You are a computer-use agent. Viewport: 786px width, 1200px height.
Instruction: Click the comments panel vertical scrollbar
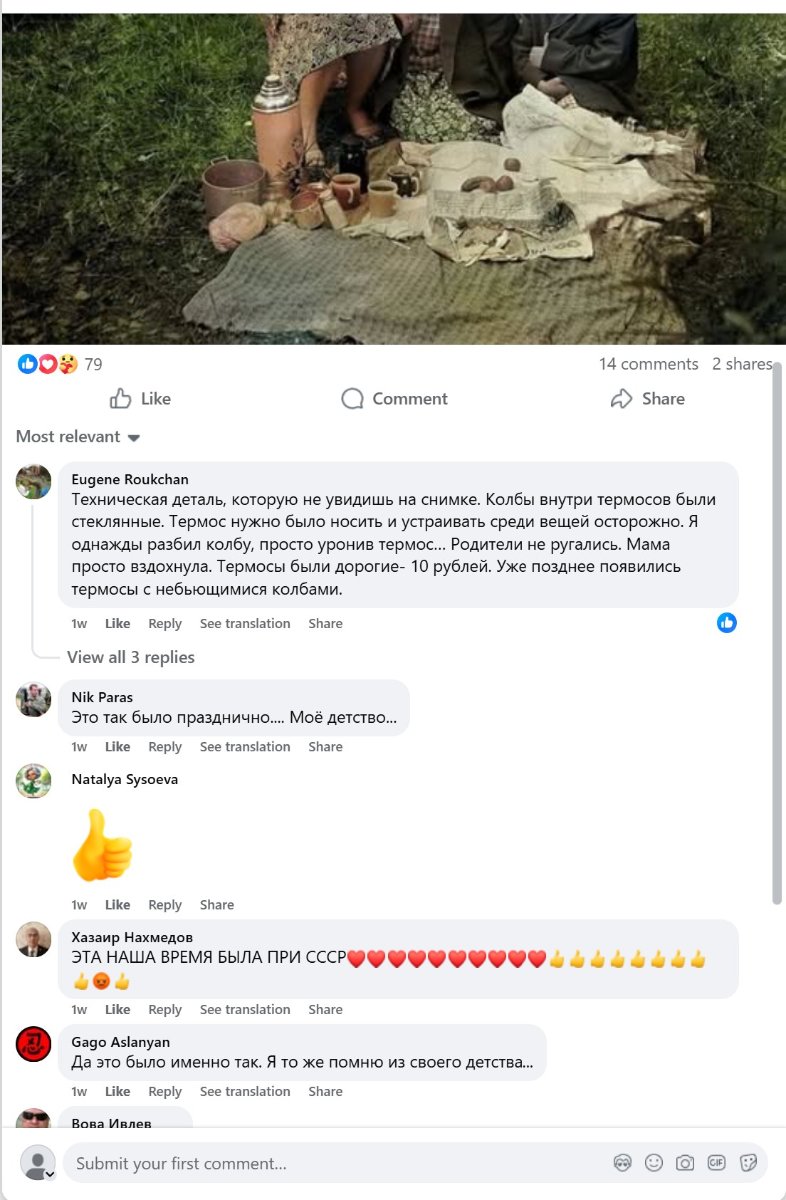pyautogui.click(x=777, y=630)
